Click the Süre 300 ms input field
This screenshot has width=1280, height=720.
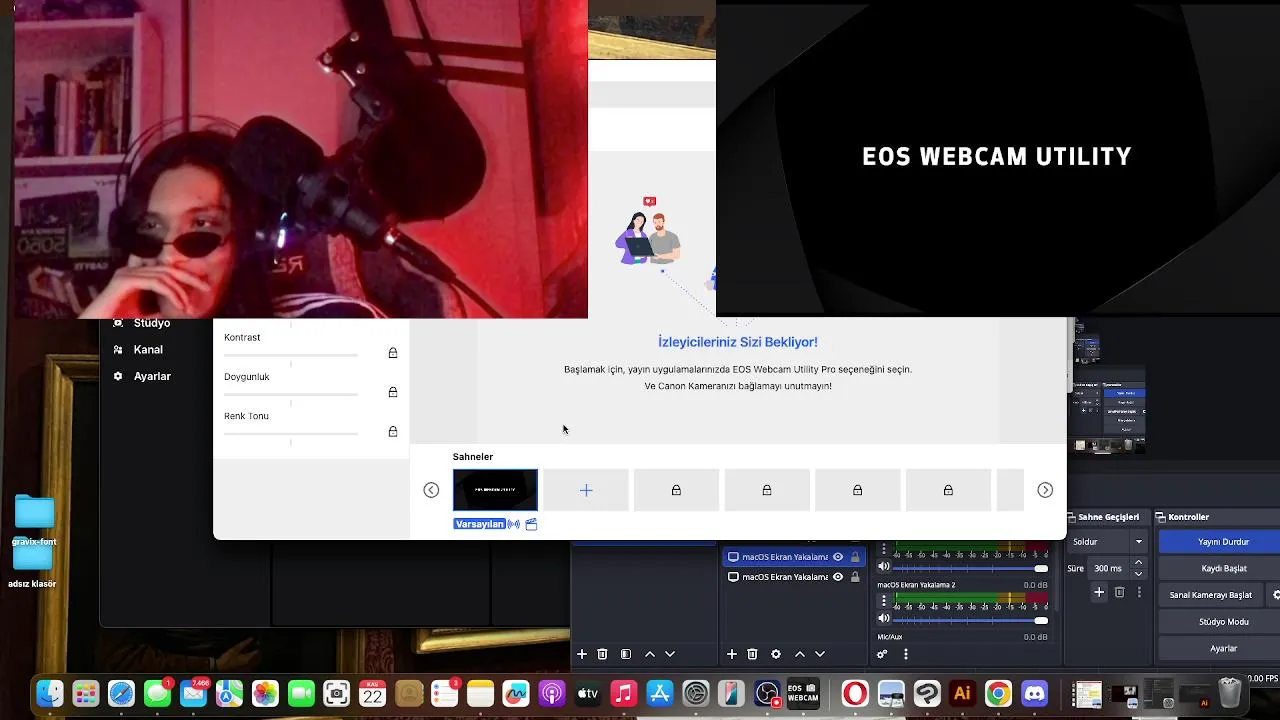[x=1109, y=568]
